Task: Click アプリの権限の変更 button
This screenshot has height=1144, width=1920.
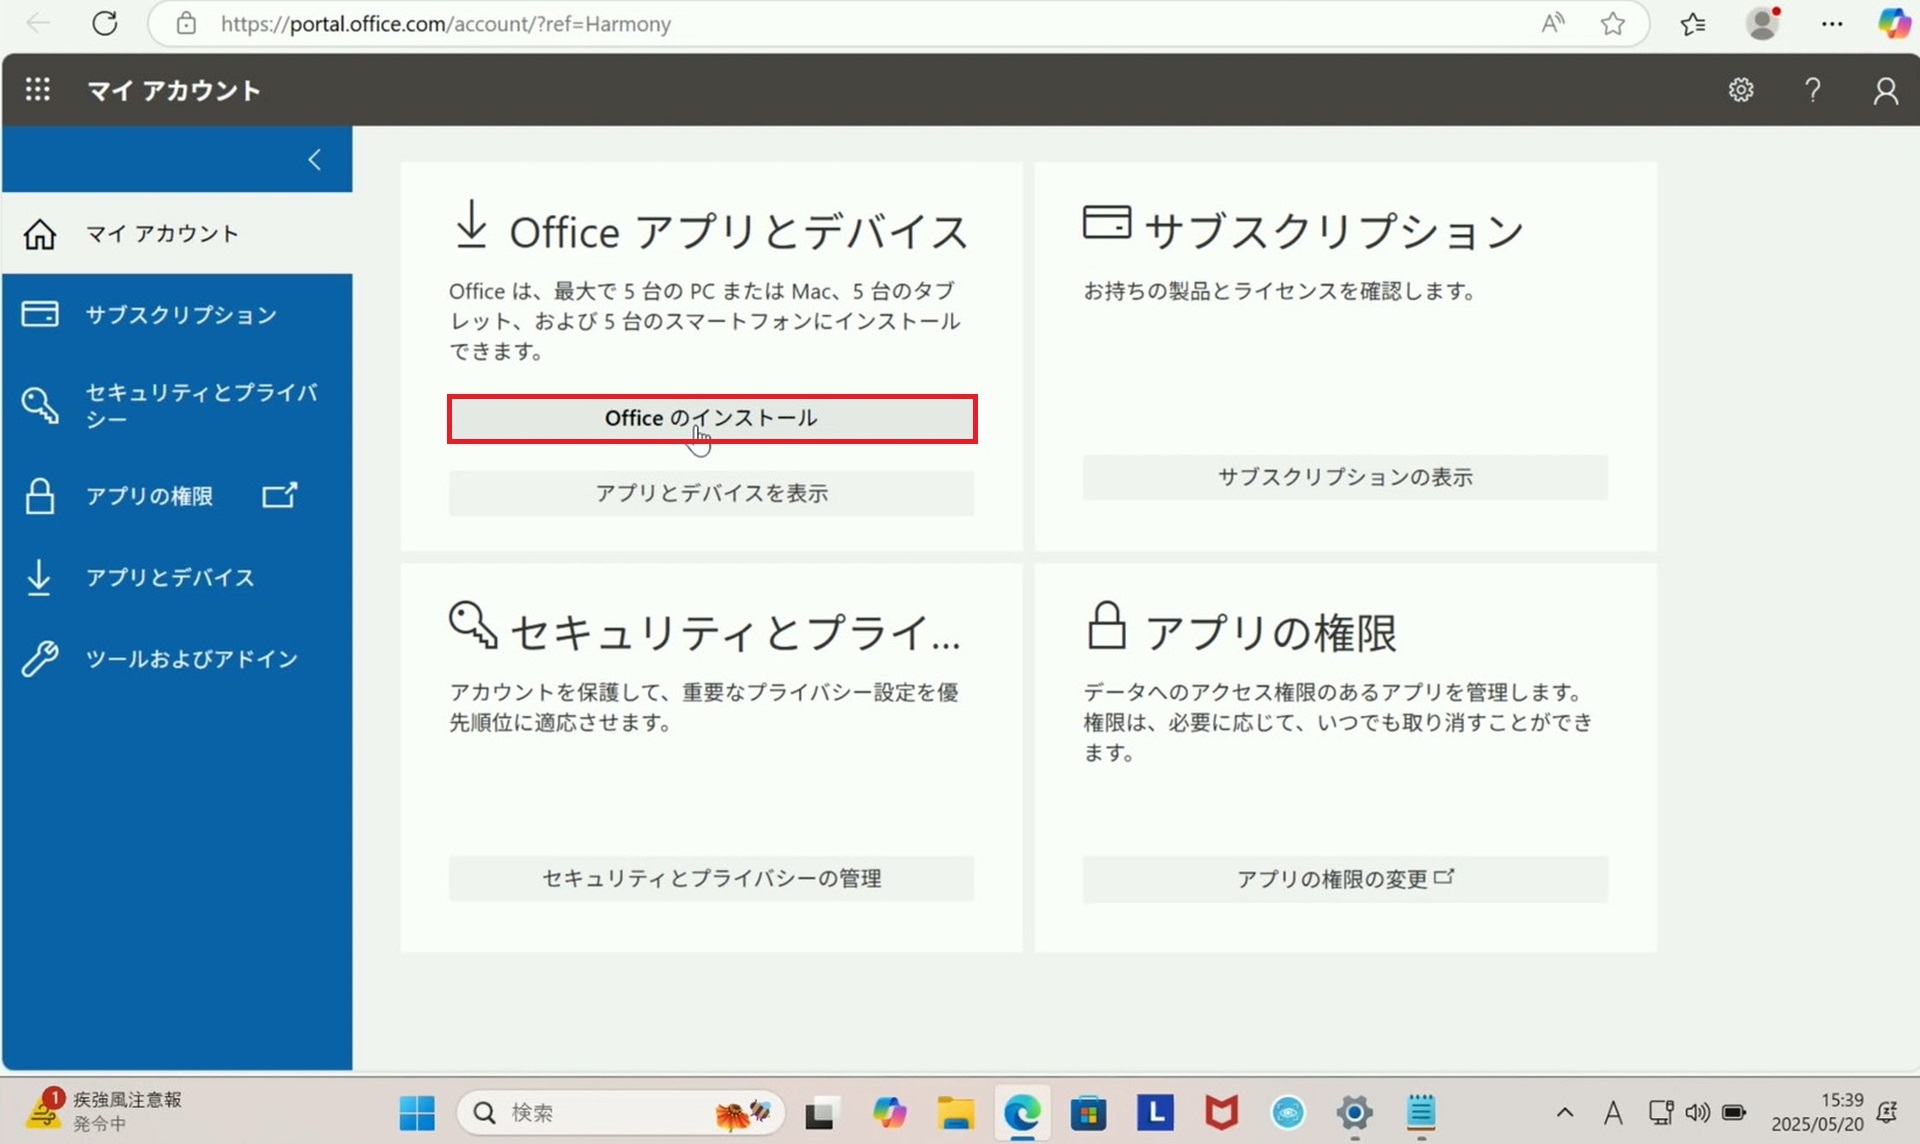Action: pyautogui.click(x=1345, y=879)
